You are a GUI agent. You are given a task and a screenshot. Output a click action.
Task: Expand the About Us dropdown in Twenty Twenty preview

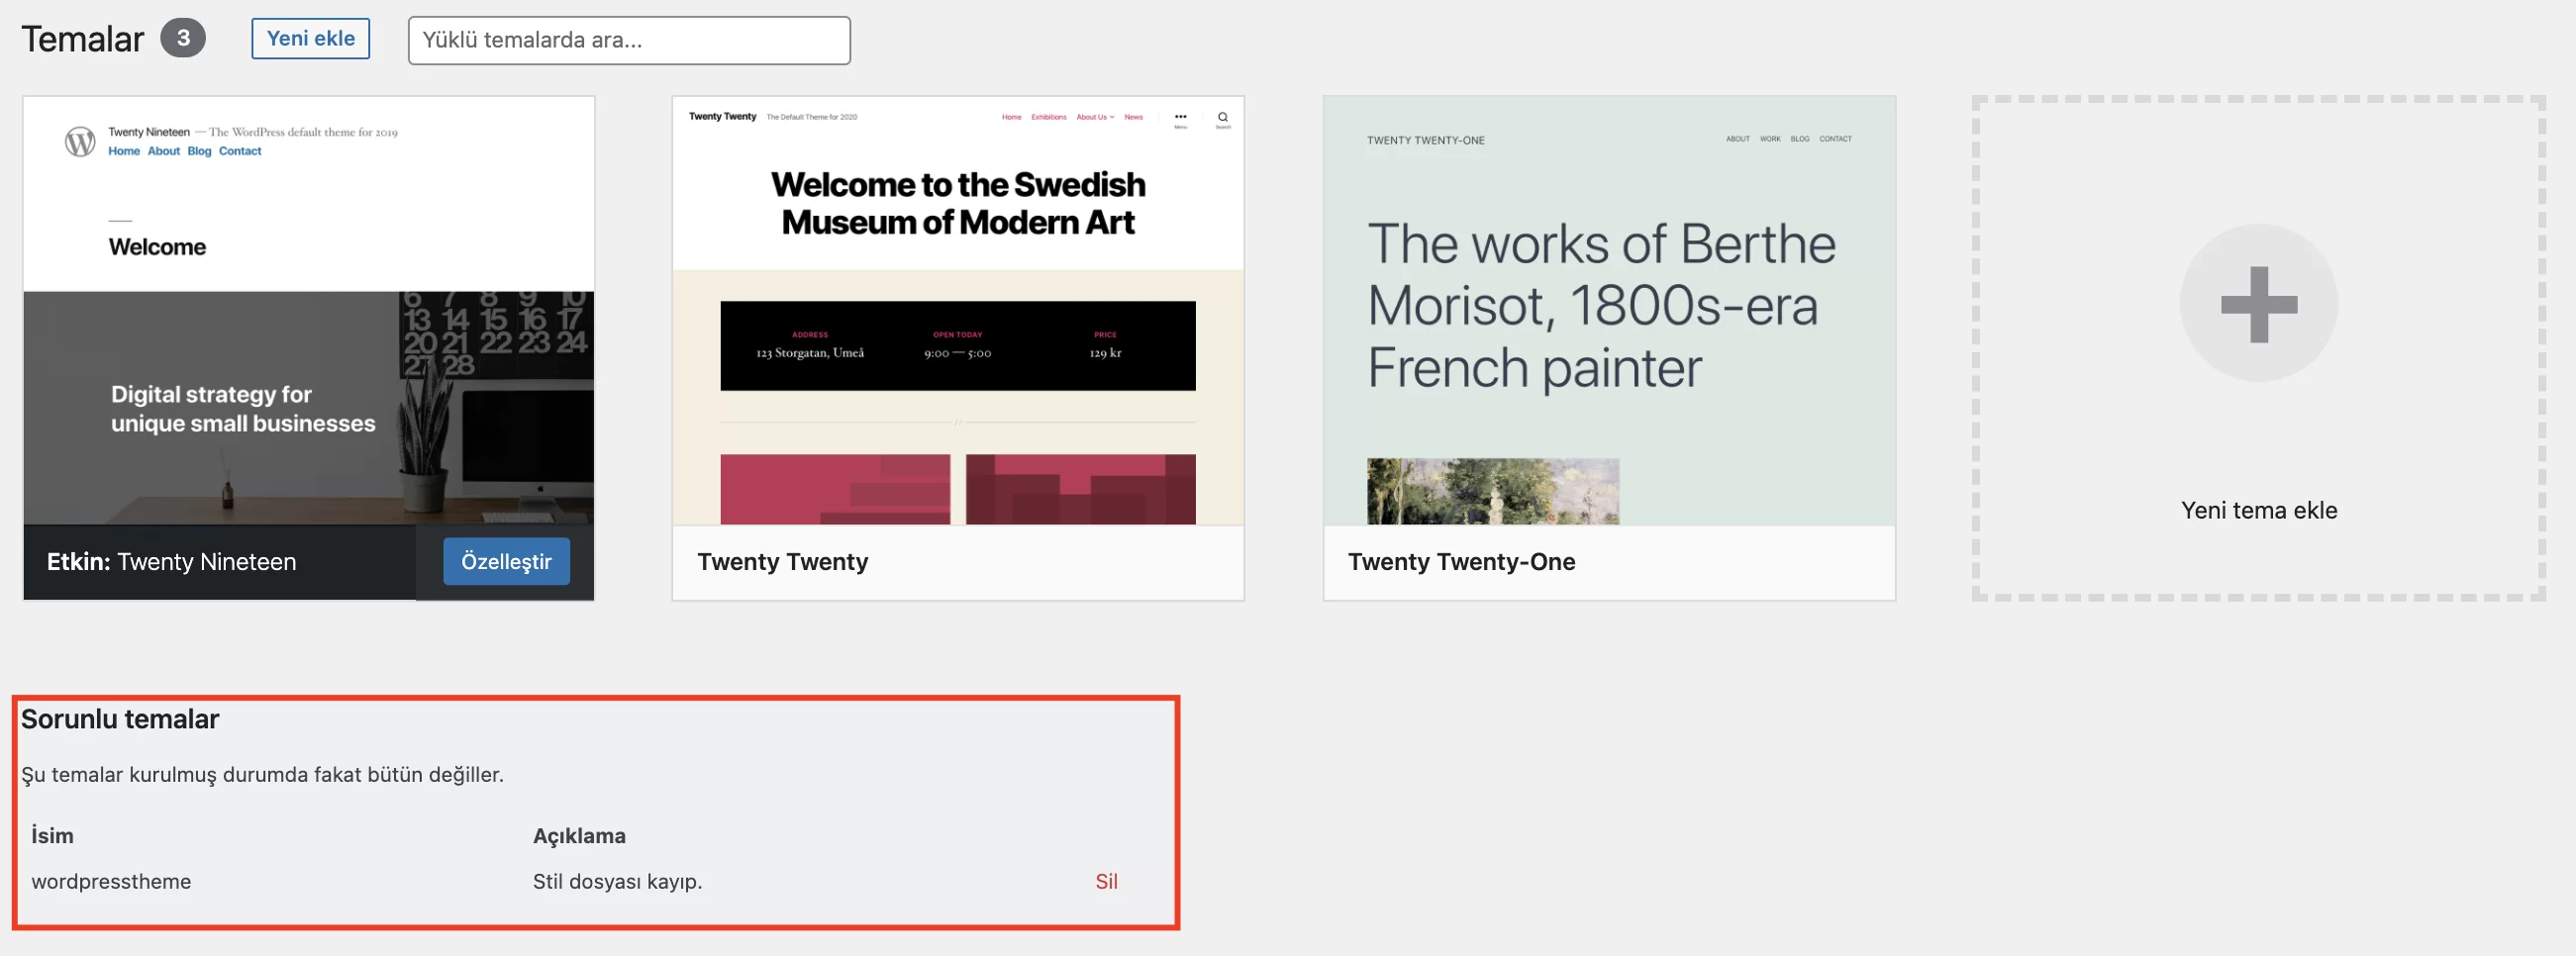coord(1095,117)
